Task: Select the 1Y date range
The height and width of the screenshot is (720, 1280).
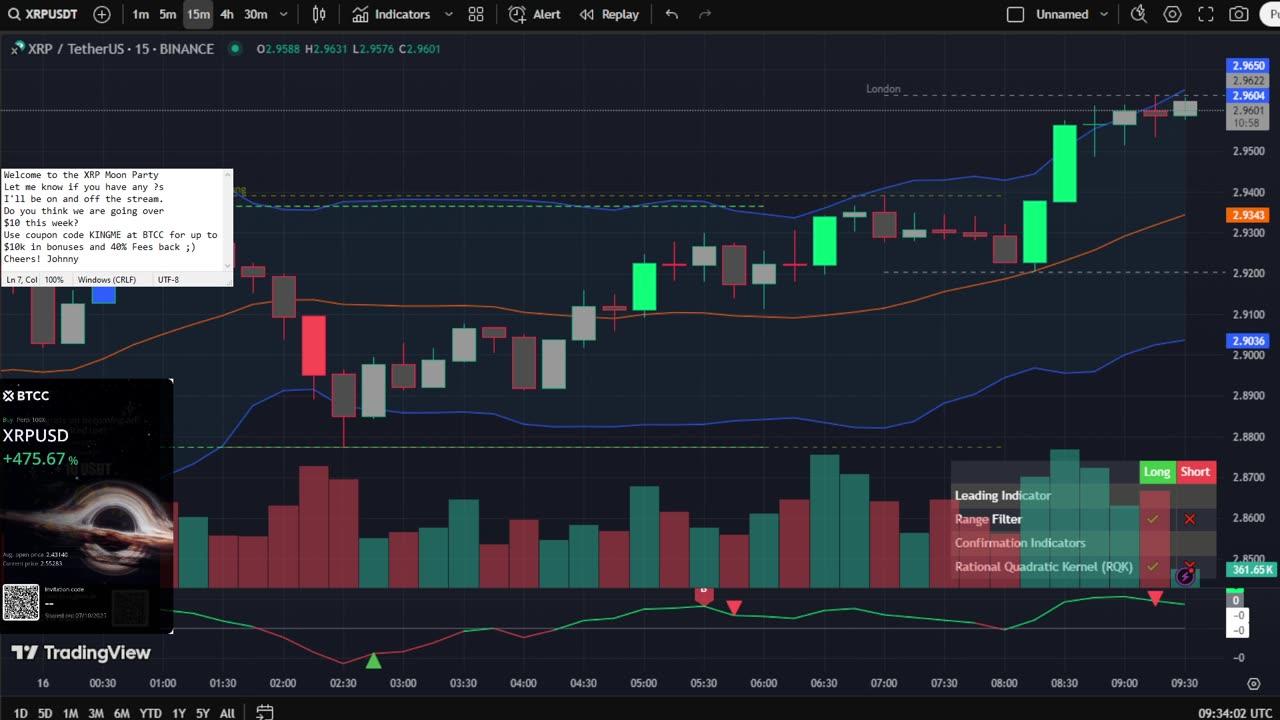Action: pos(178,713)
